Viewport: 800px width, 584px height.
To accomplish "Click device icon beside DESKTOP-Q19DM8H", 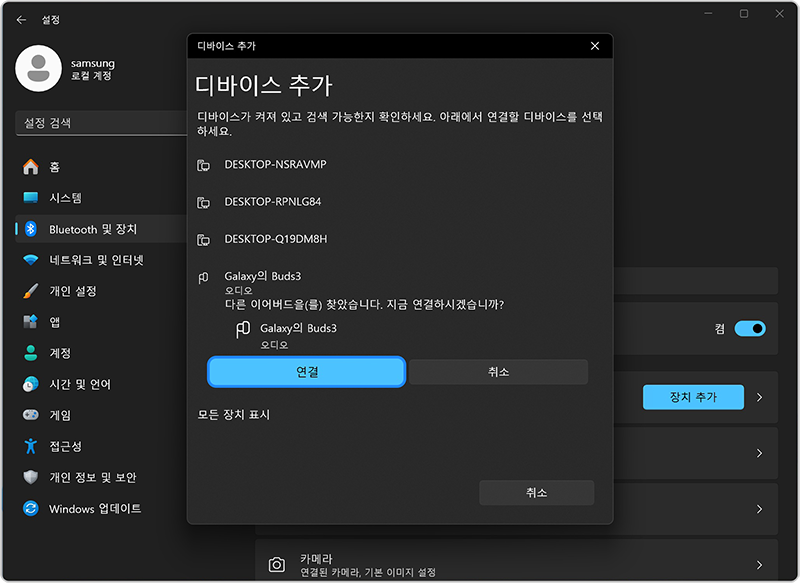I will click(204, 240).
